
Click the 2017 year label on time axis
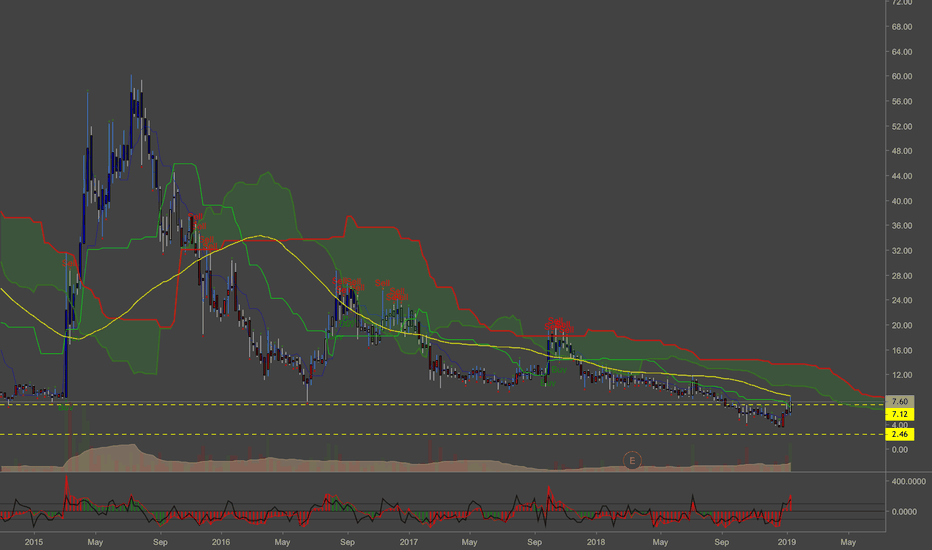pos(408,542)
